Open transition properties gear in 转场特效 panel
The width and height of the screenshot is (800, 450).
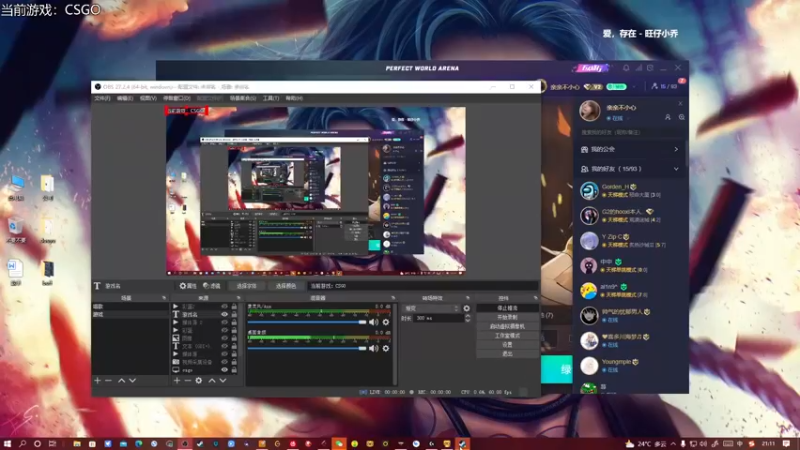pos(466,309)
